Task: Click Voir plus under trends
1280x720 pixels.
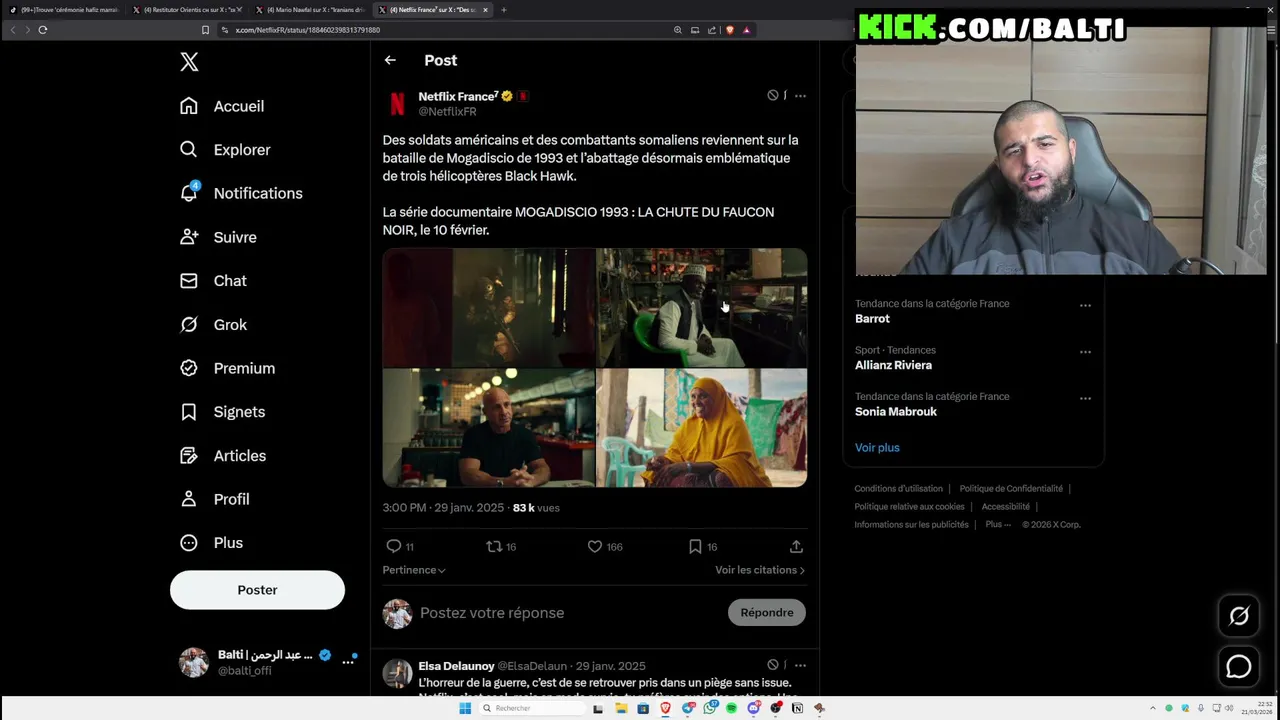Action: click(877, 448)
